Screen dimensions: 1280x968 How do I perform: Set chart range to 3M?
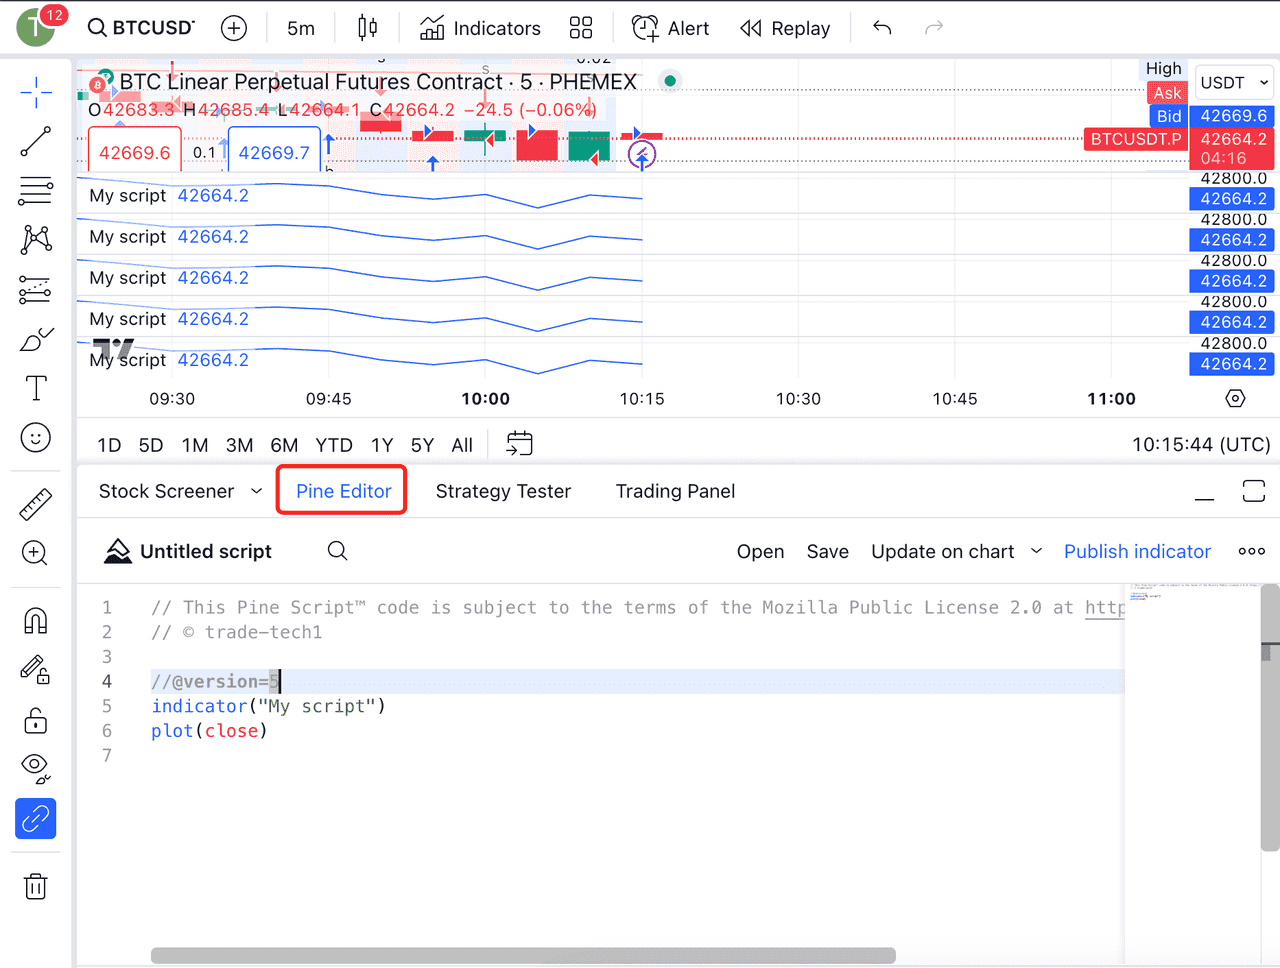tap(239, 445)
